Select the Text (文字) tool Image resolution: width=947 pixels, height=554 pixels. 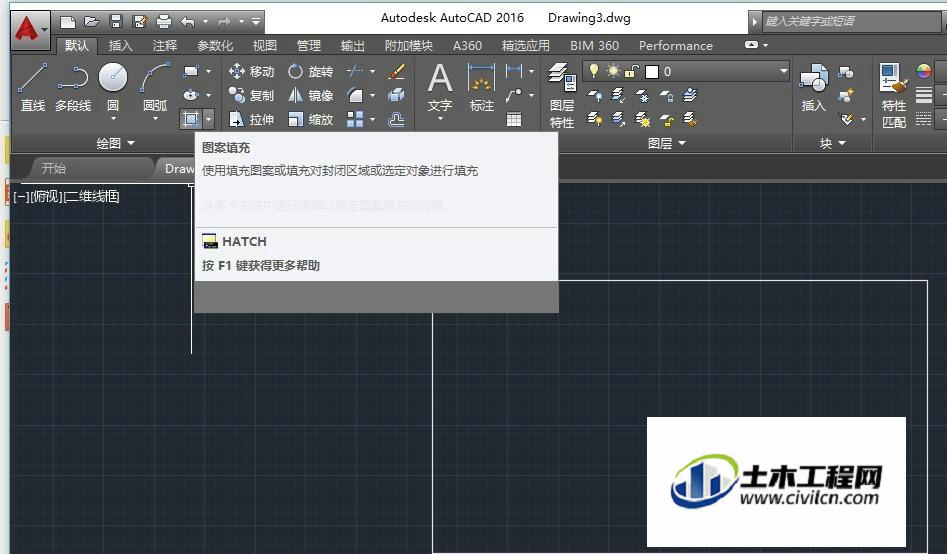coord(440,89)
